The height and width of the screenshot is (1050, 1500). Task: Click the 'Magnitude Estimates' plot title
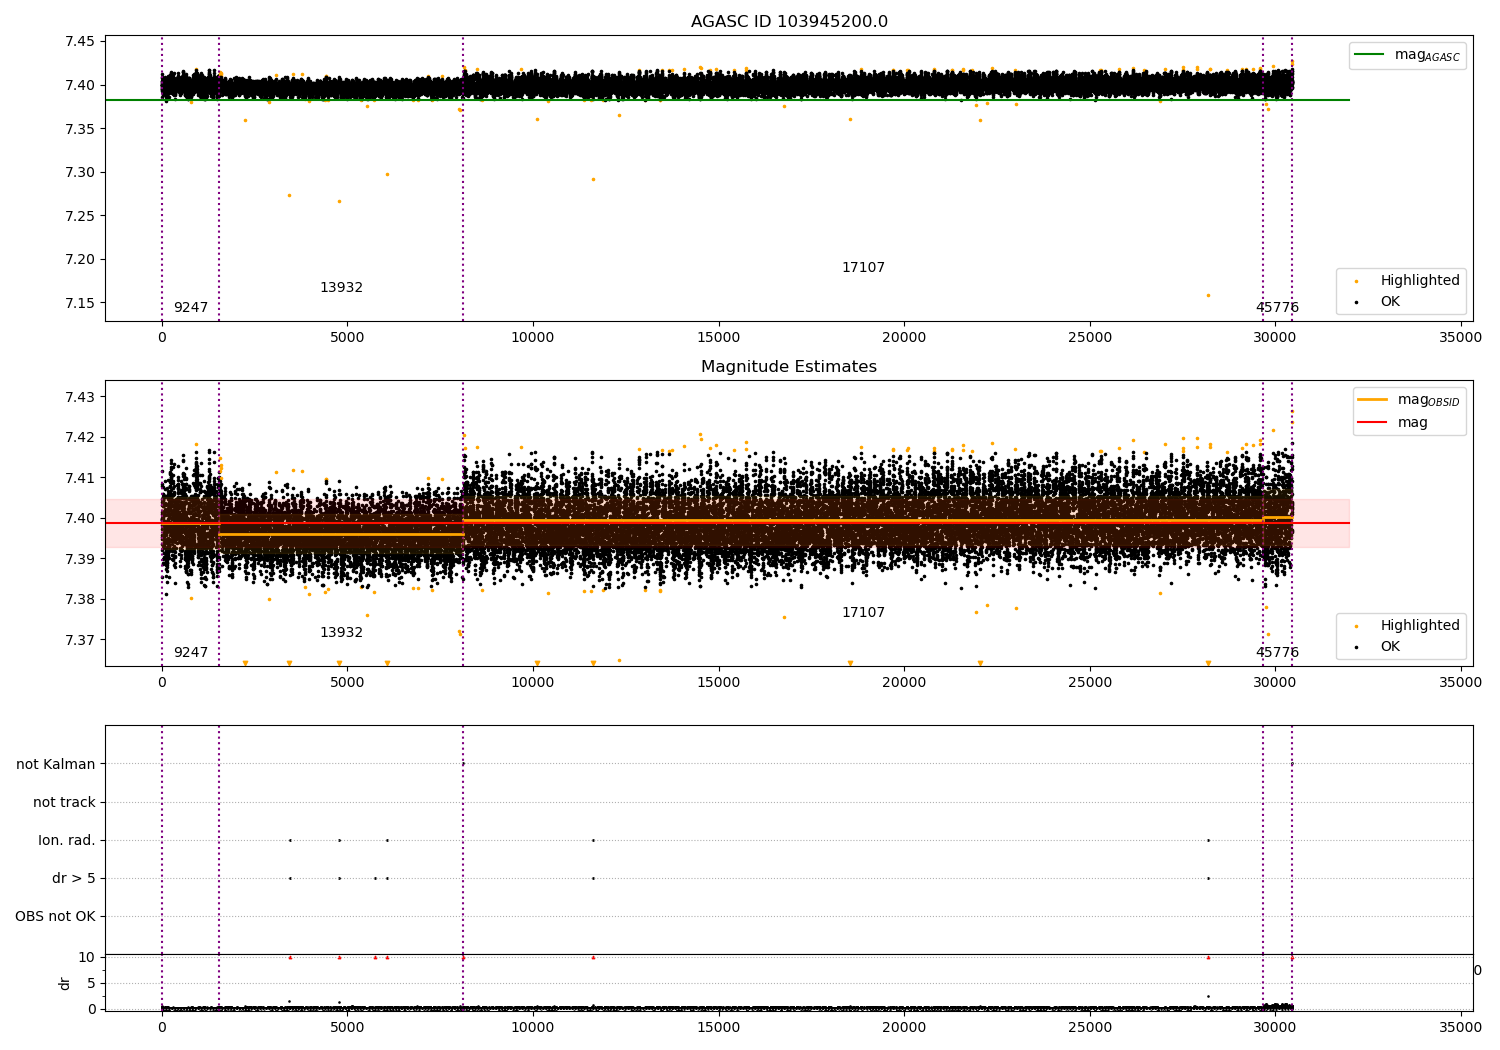789,367
